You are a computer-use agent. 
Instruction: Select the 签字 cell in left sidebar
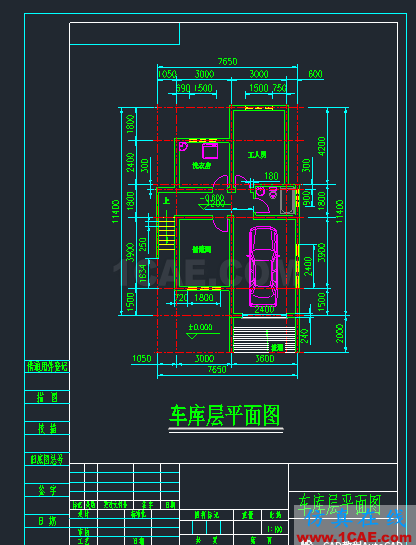coord(47,490)
